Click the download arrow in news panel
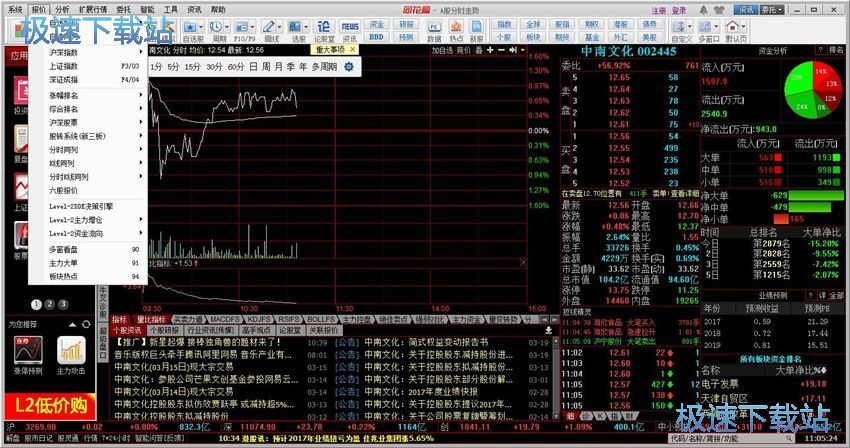Viewport: 850px width, 448px height. pyautogui.click(x=548, y=330)
